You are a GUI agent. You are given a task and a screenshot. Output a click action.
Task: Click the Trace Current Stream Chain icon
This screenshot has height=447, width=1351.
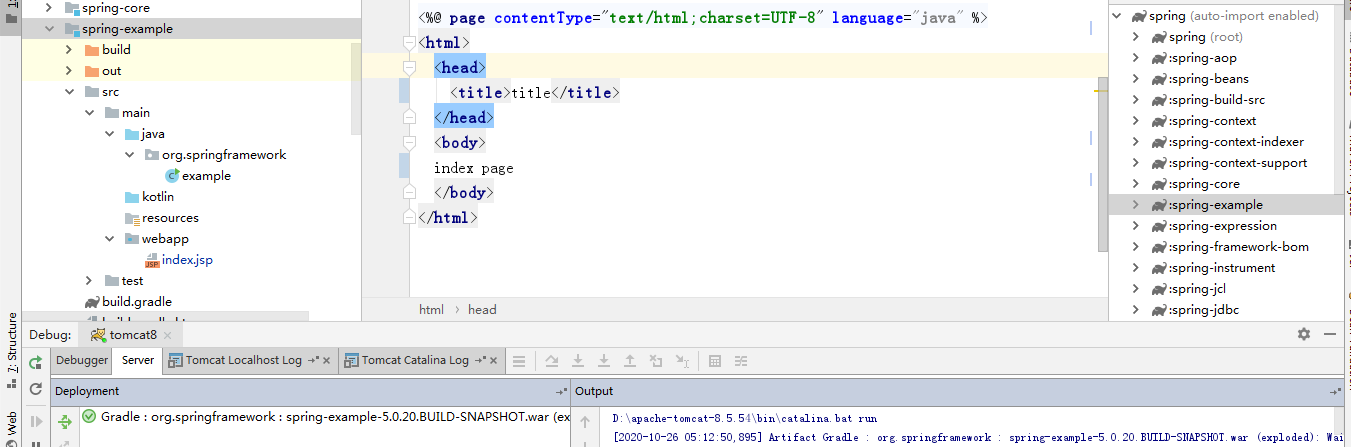[743, 360]
